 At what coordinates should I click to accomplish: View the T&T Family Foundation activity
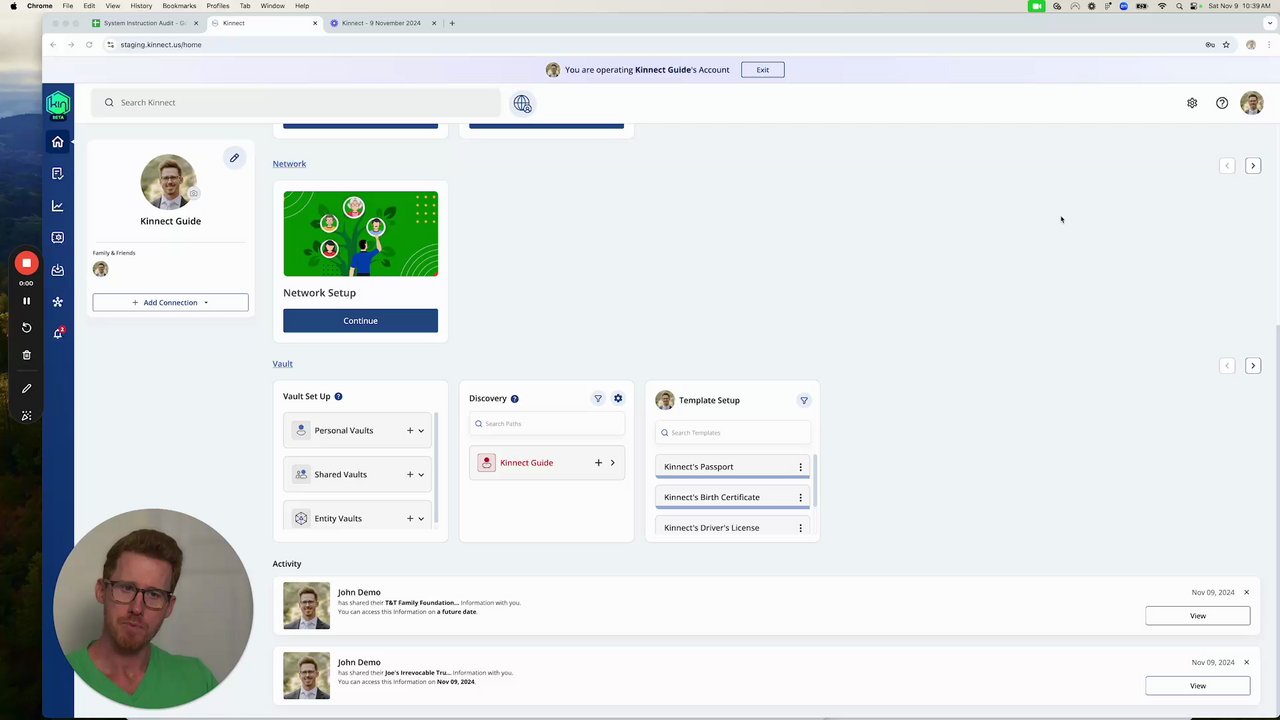click(1198, 616)
